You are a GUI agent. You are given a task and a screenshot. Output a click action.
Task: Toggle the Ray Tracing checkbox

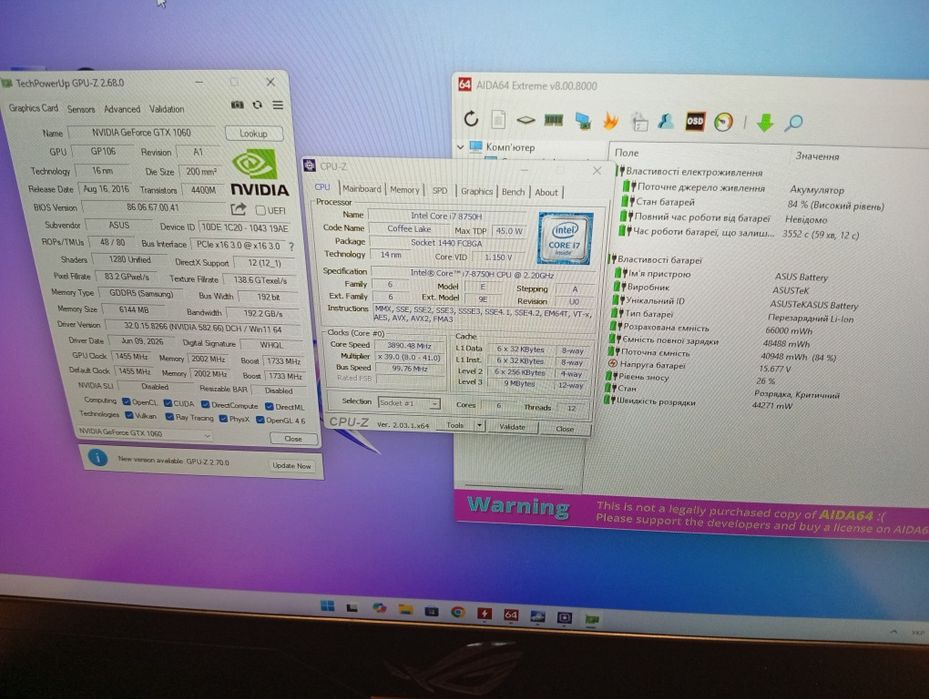[x=169, y=417]
